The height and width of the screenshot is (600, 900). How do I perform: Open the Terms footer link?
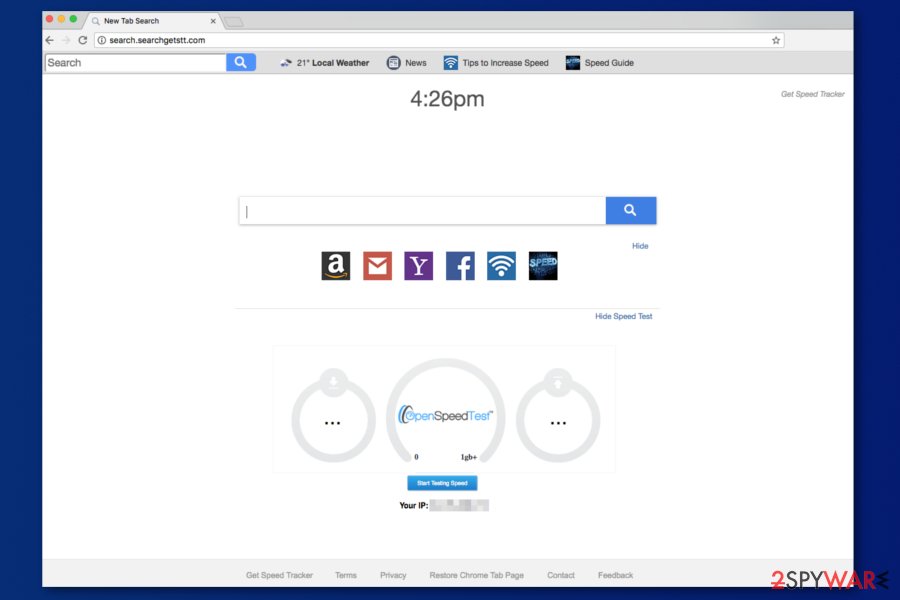tap(346, 575)
